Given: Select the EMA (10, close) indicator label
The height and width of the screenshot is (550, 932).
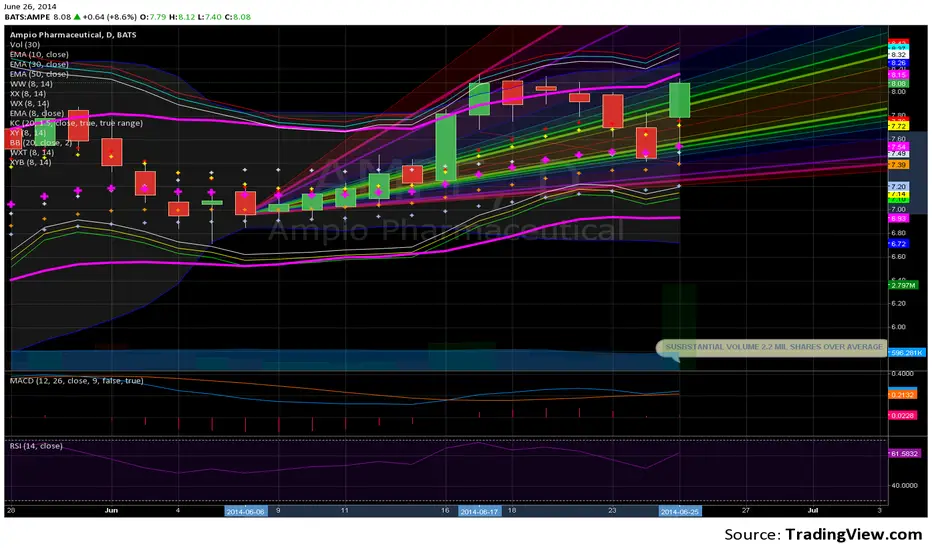Looking at the screenshot, I should click(39, 54).
